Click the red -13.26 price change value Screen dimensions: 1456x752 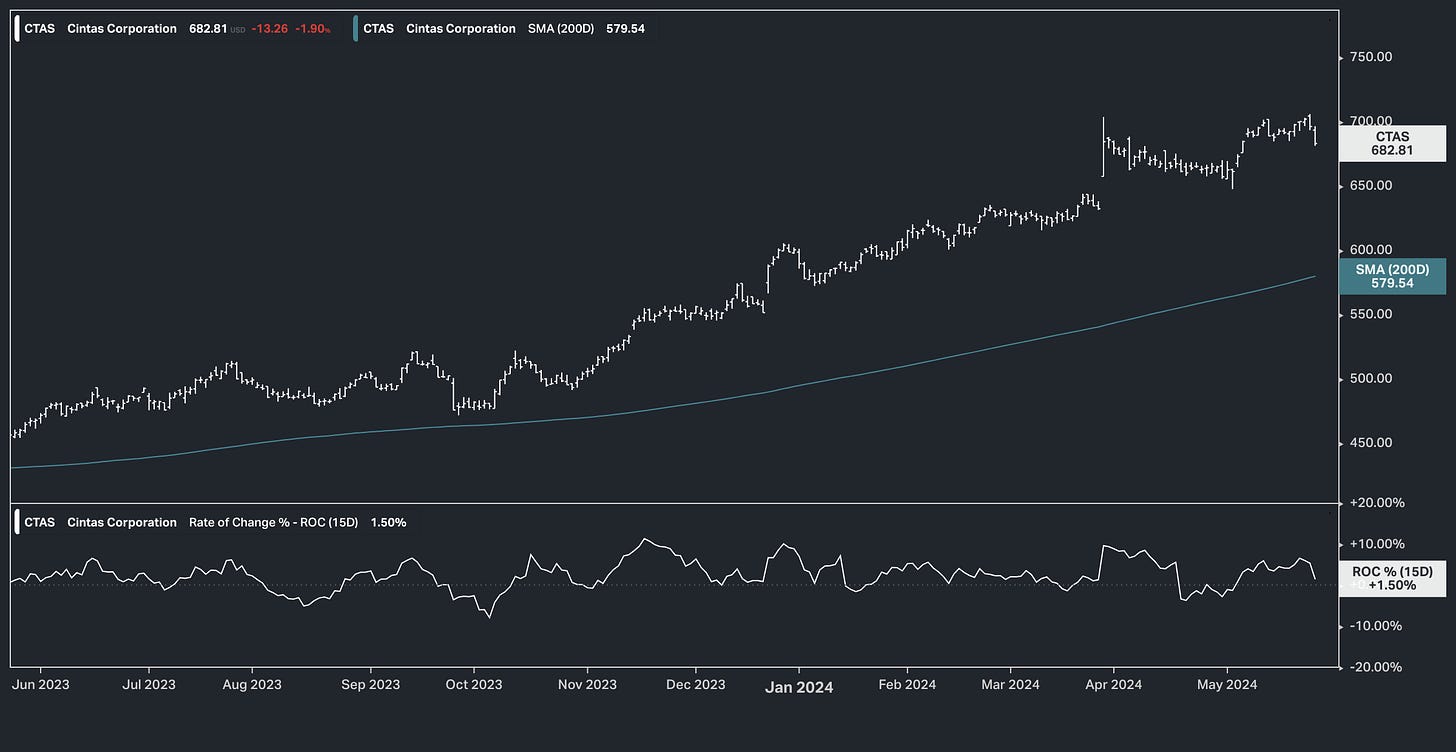(270, 29)
